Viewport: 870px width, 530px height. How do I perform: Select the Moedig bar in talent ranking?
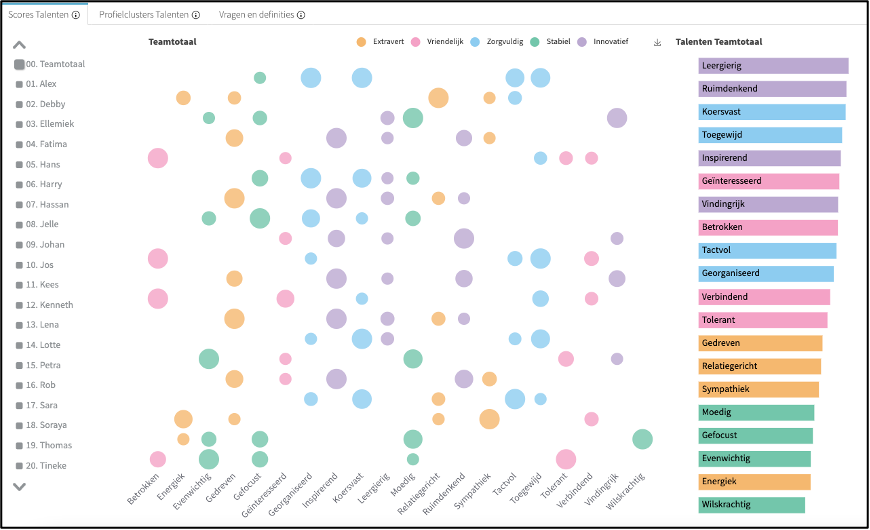[756, 412]
